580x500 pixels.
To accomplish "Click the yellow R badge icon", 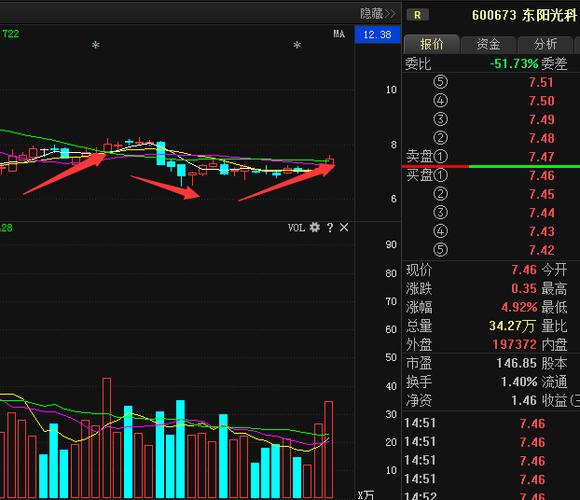I will click(418, 15).
